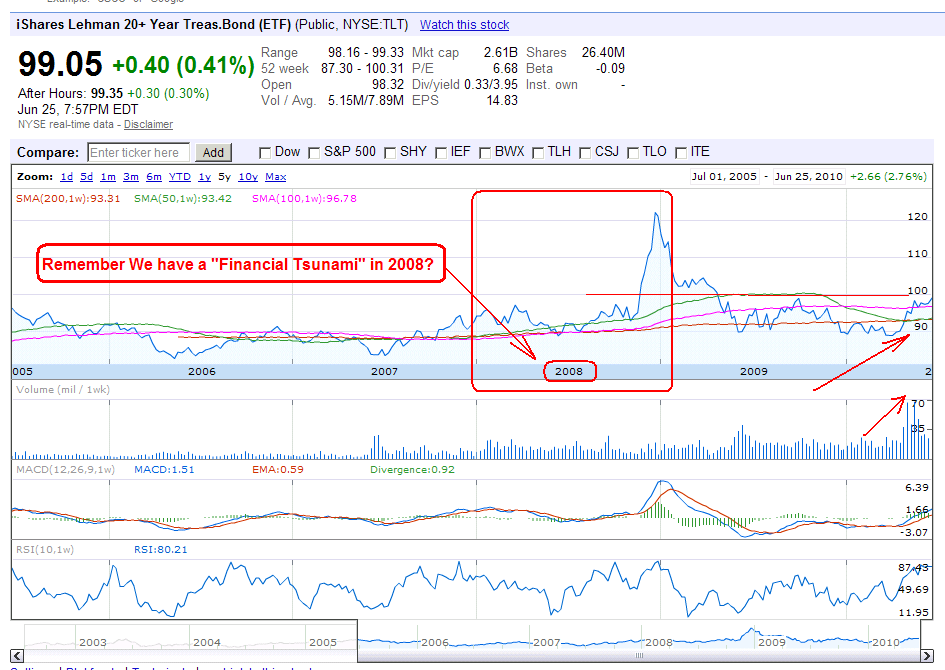Click the 52 week range 87.30 - 100.31

362,69
